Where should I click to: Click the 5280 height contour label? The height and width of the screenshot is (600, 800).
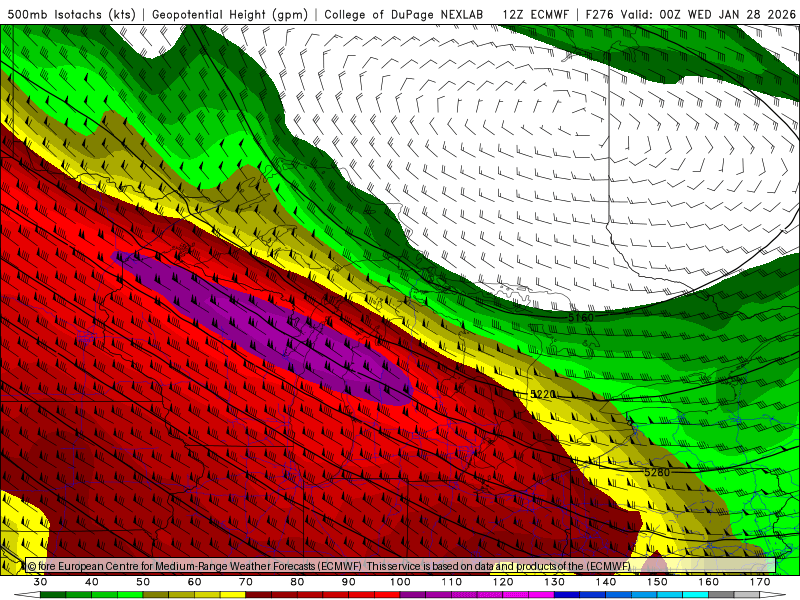(657, 472)
